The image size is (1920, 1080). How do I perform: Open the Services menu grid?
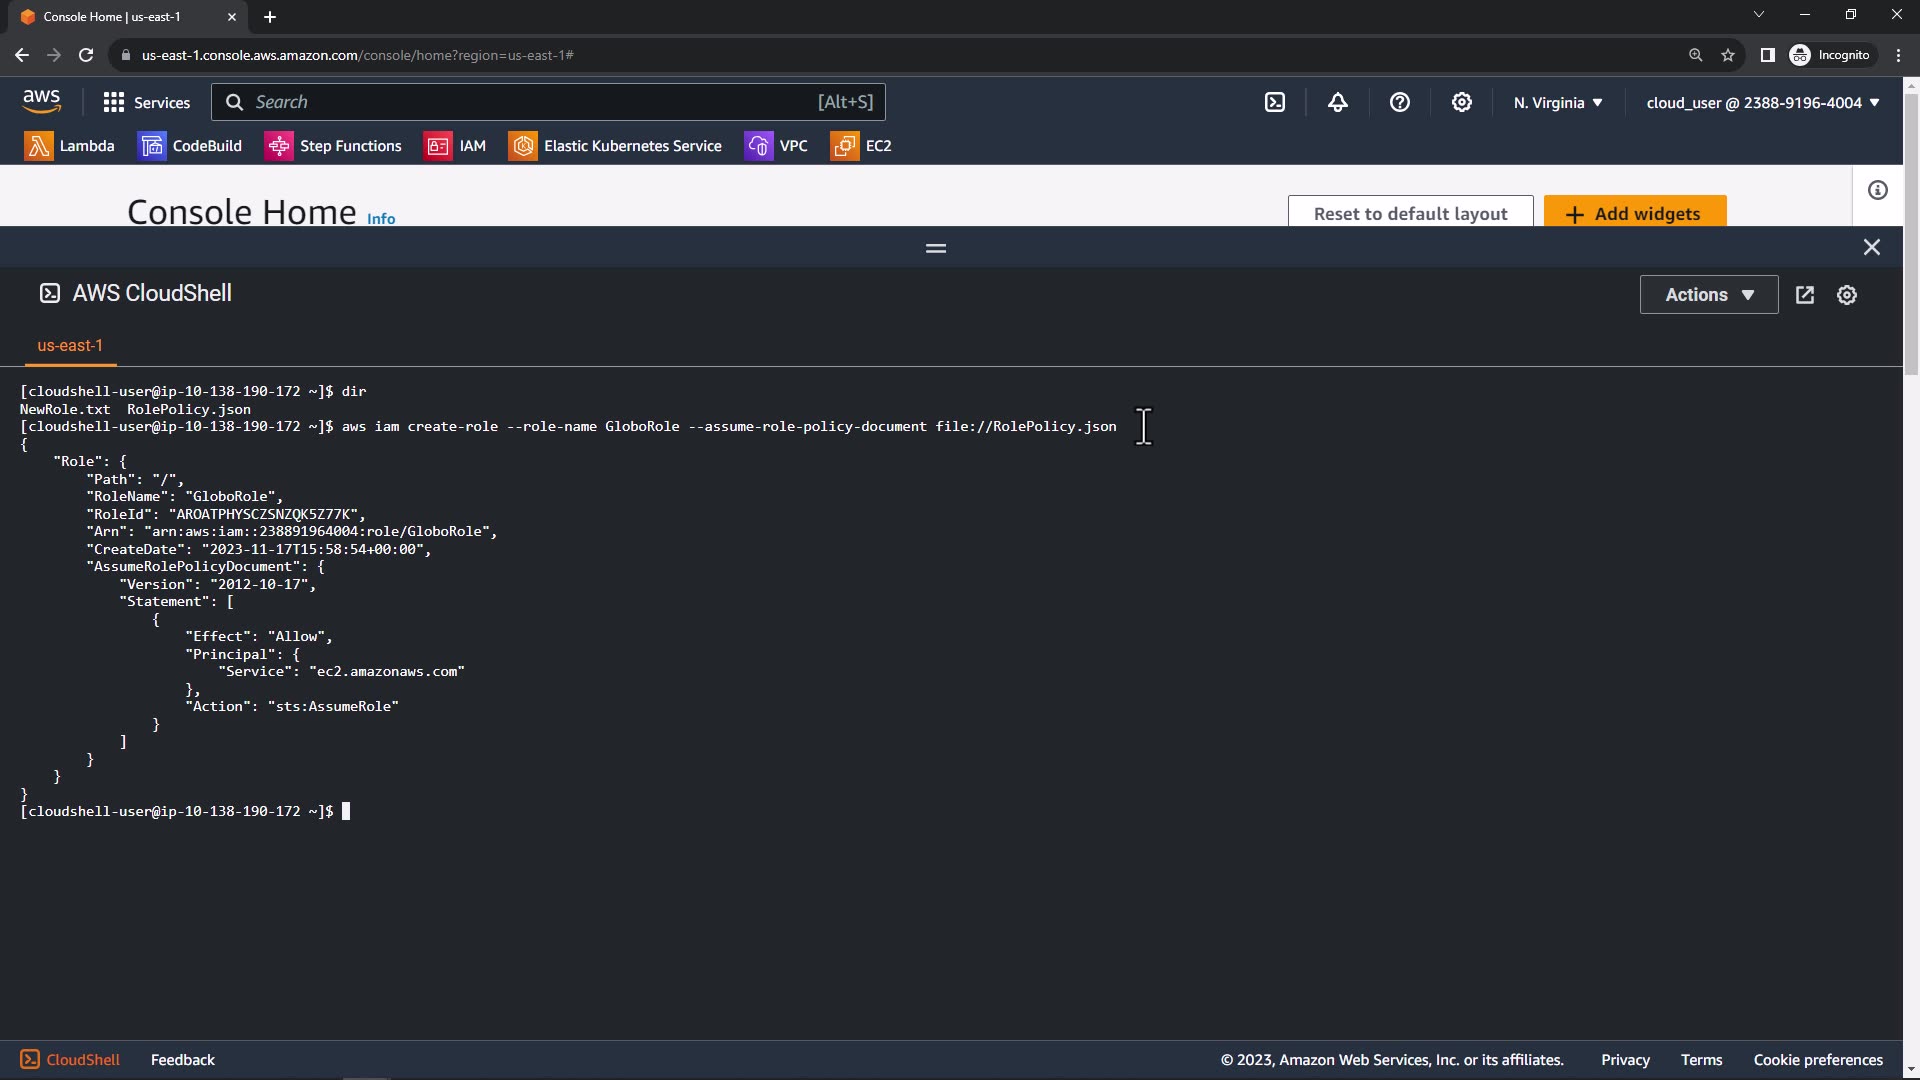(x=146, y=102)
